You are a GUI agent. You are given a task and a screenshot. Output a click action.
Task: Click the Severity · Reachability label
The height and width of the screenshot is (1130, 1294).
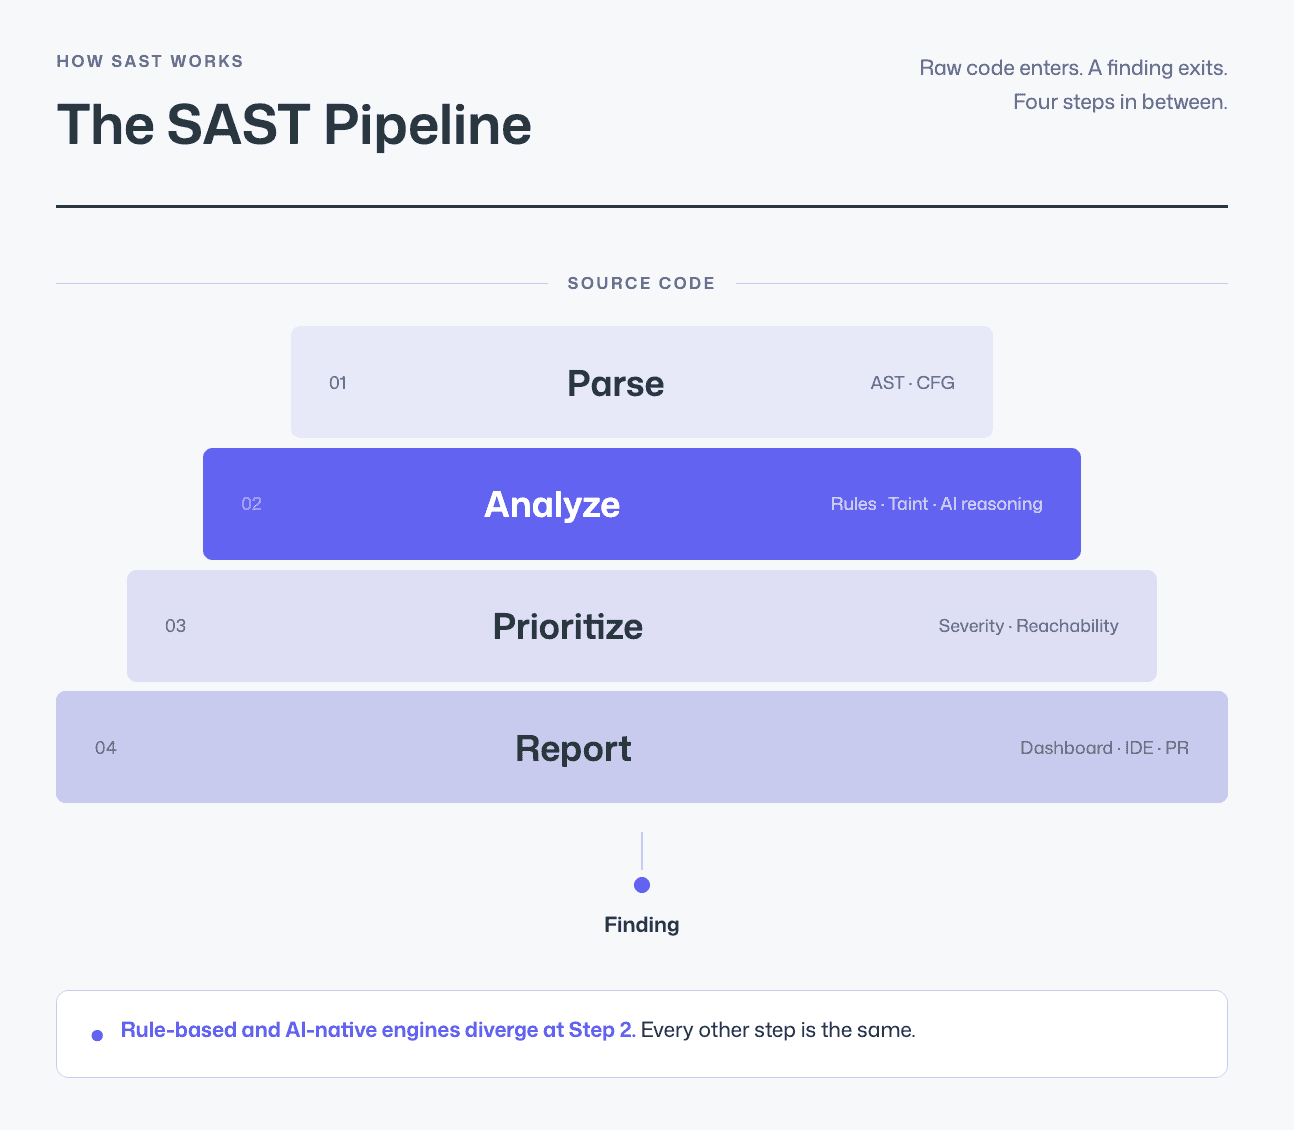[x=1028, y=626]
